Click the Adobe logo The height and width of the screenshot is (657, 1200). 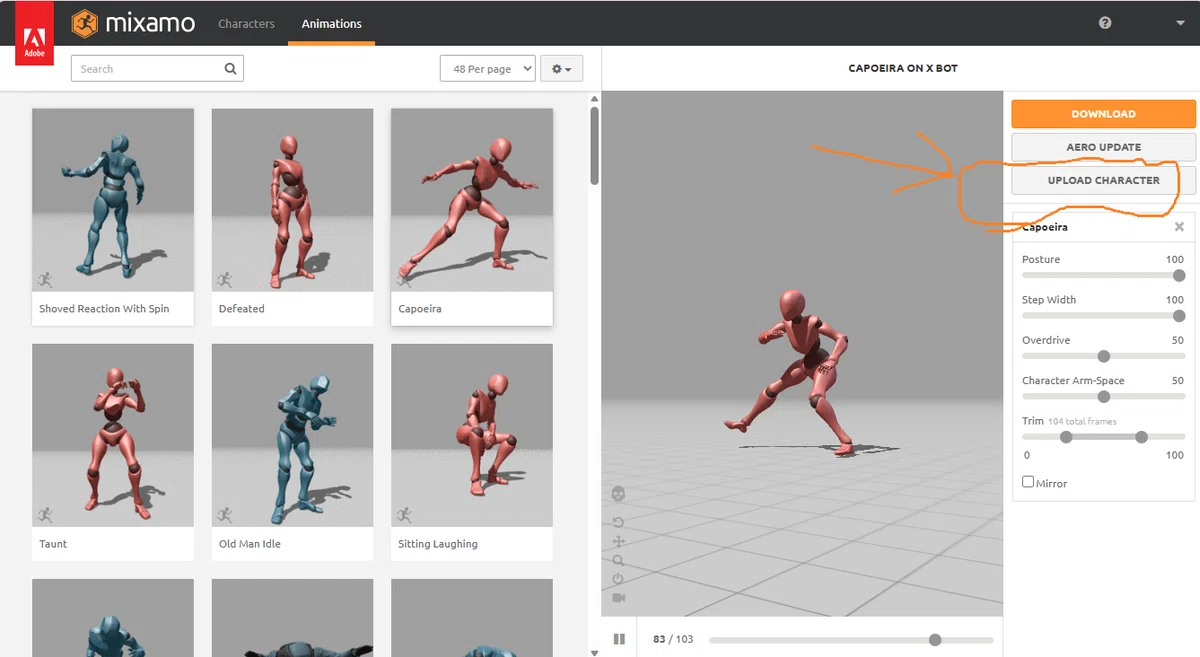click(34, 34)
